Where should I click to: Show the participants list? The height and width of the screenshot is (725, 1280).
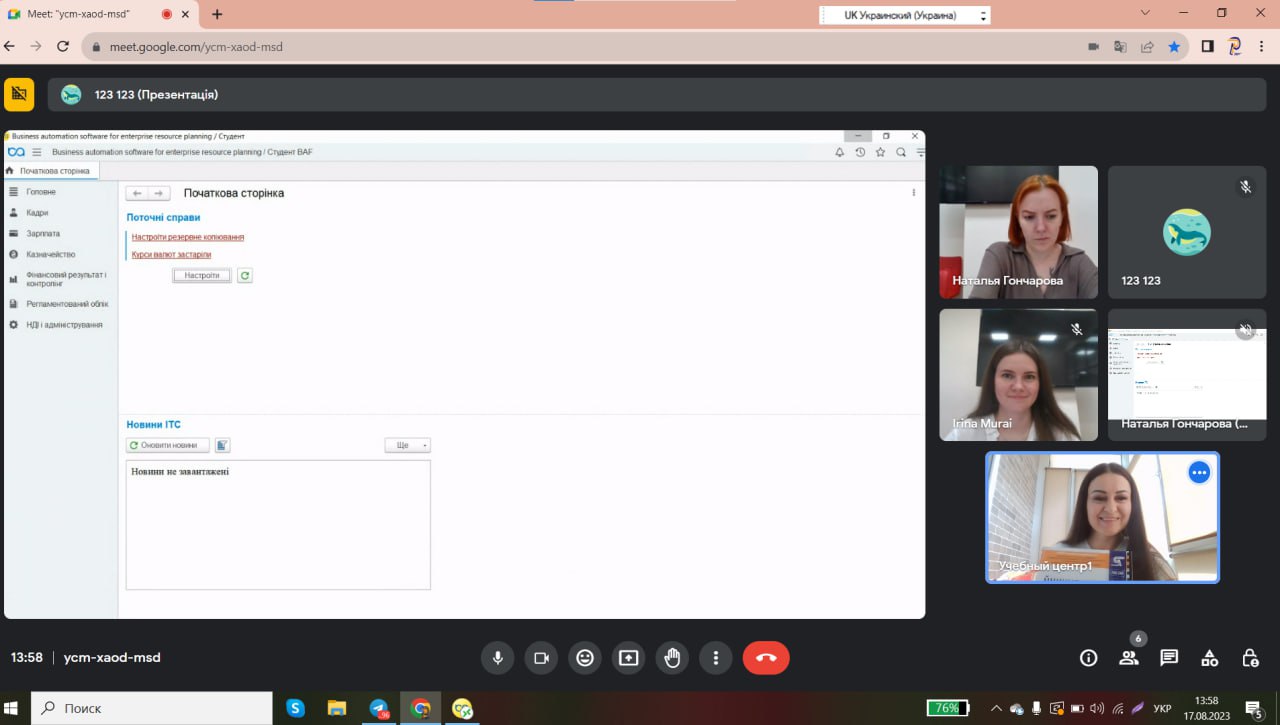tap(1129, 658)
